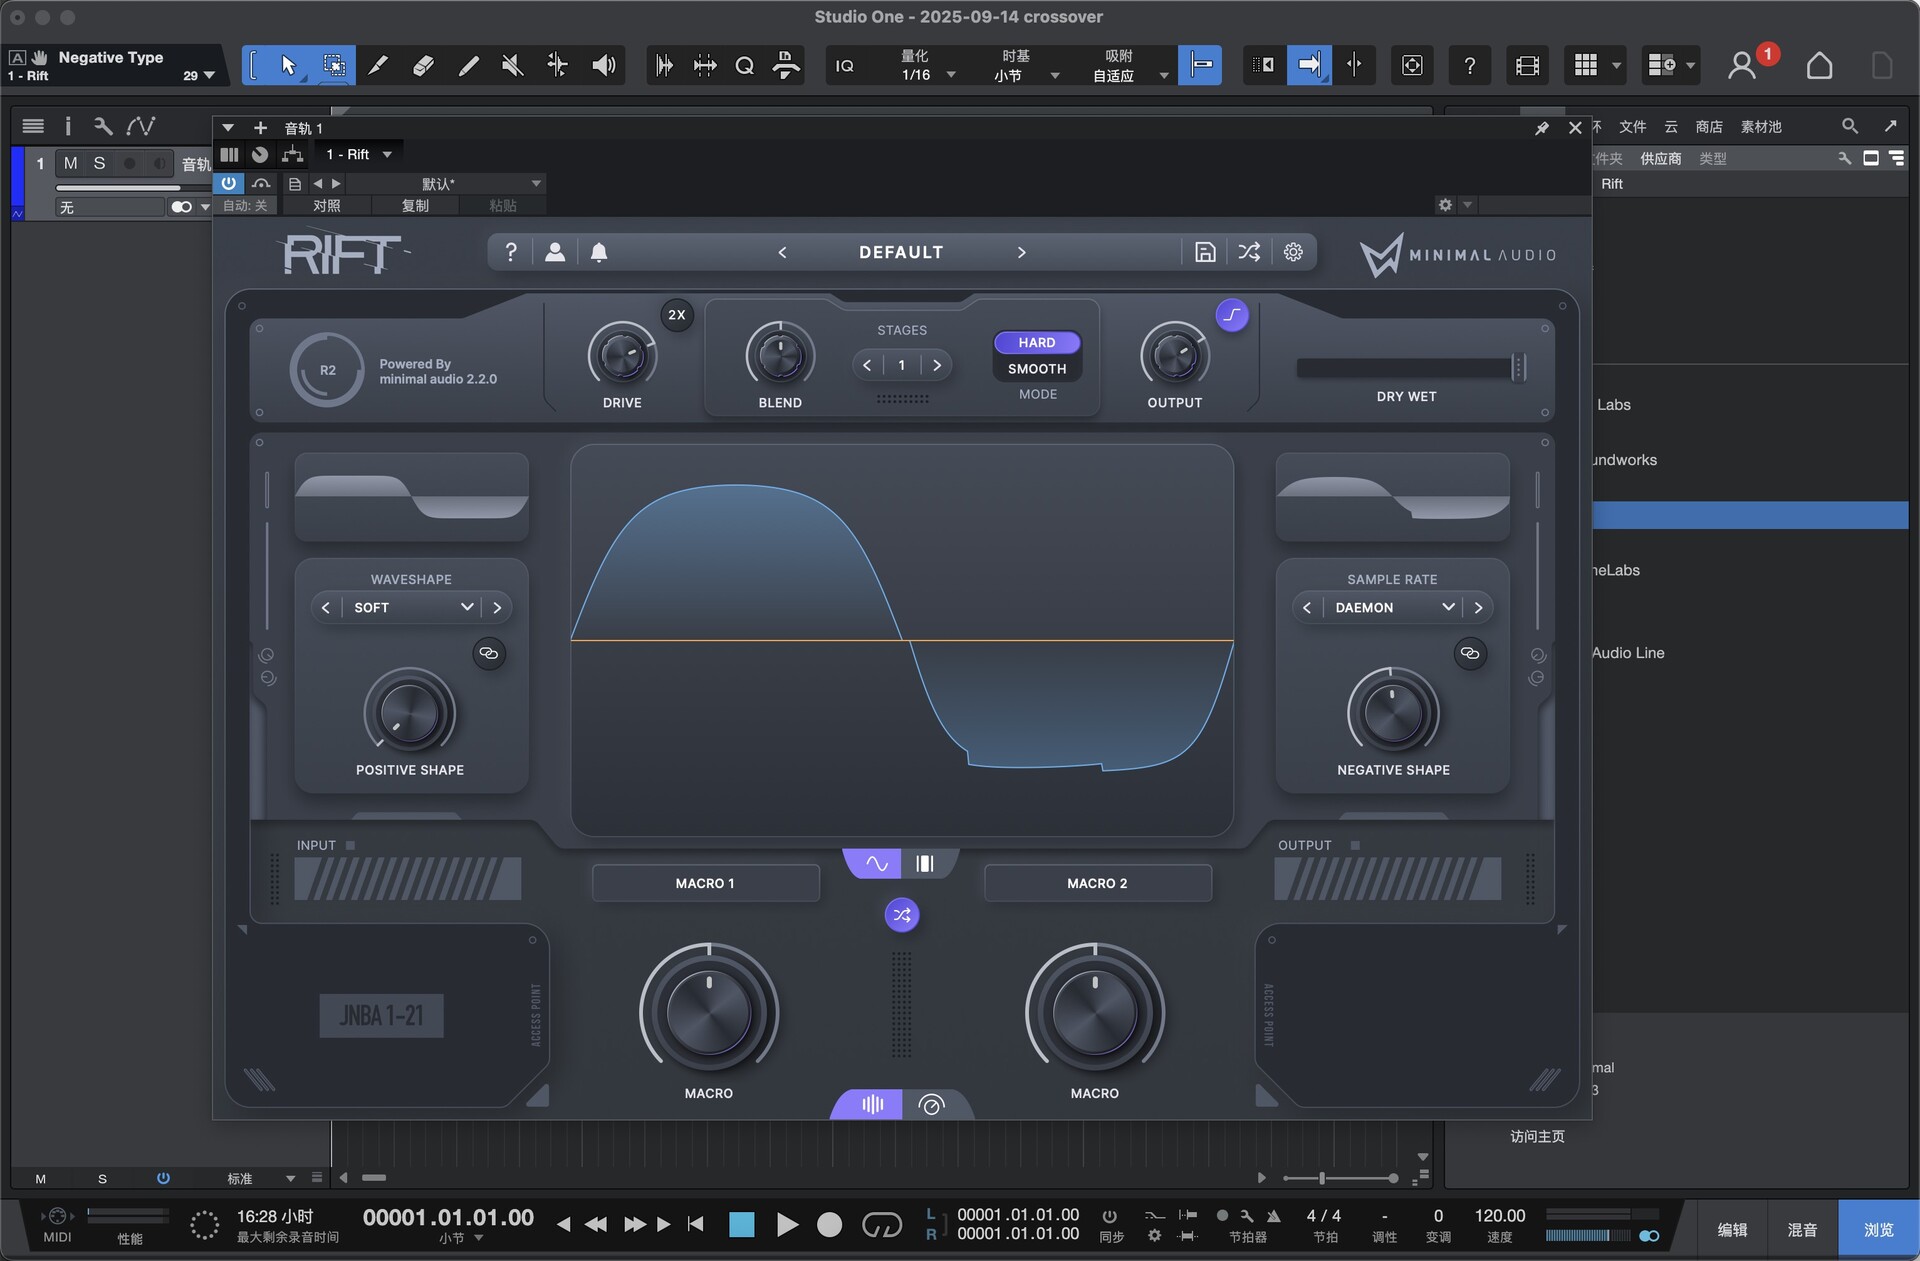This screenshot has height=1261, width=1920.
Task: Click 对照 compare button
Action: pos(327,205)
